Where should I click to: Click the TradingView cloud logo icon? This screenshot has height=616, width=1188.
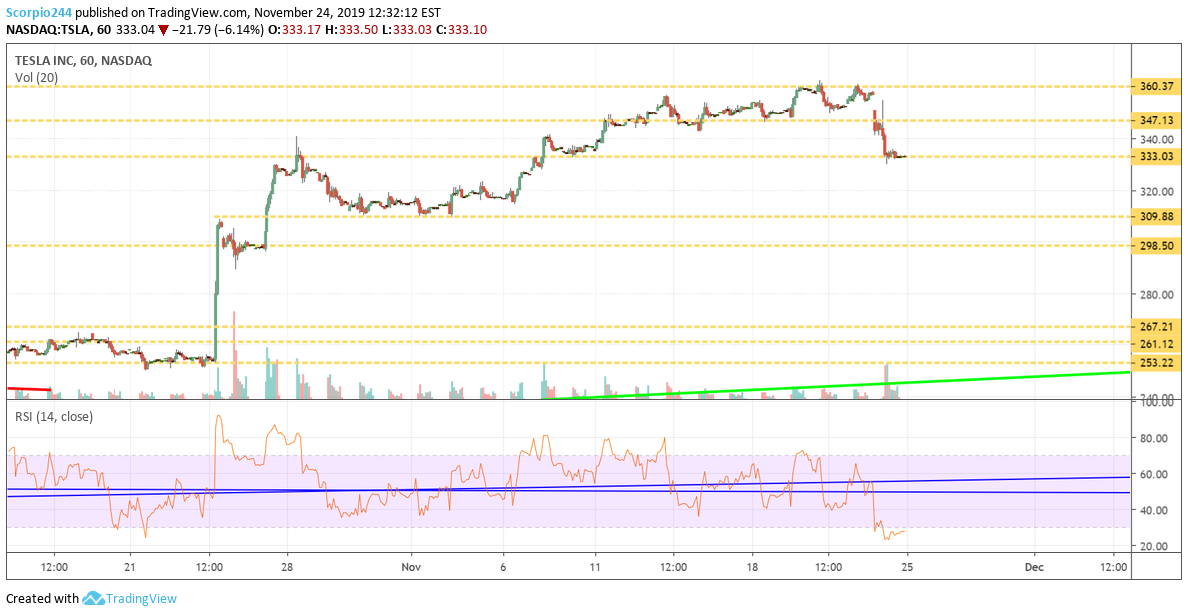click(x=93, y=599)
